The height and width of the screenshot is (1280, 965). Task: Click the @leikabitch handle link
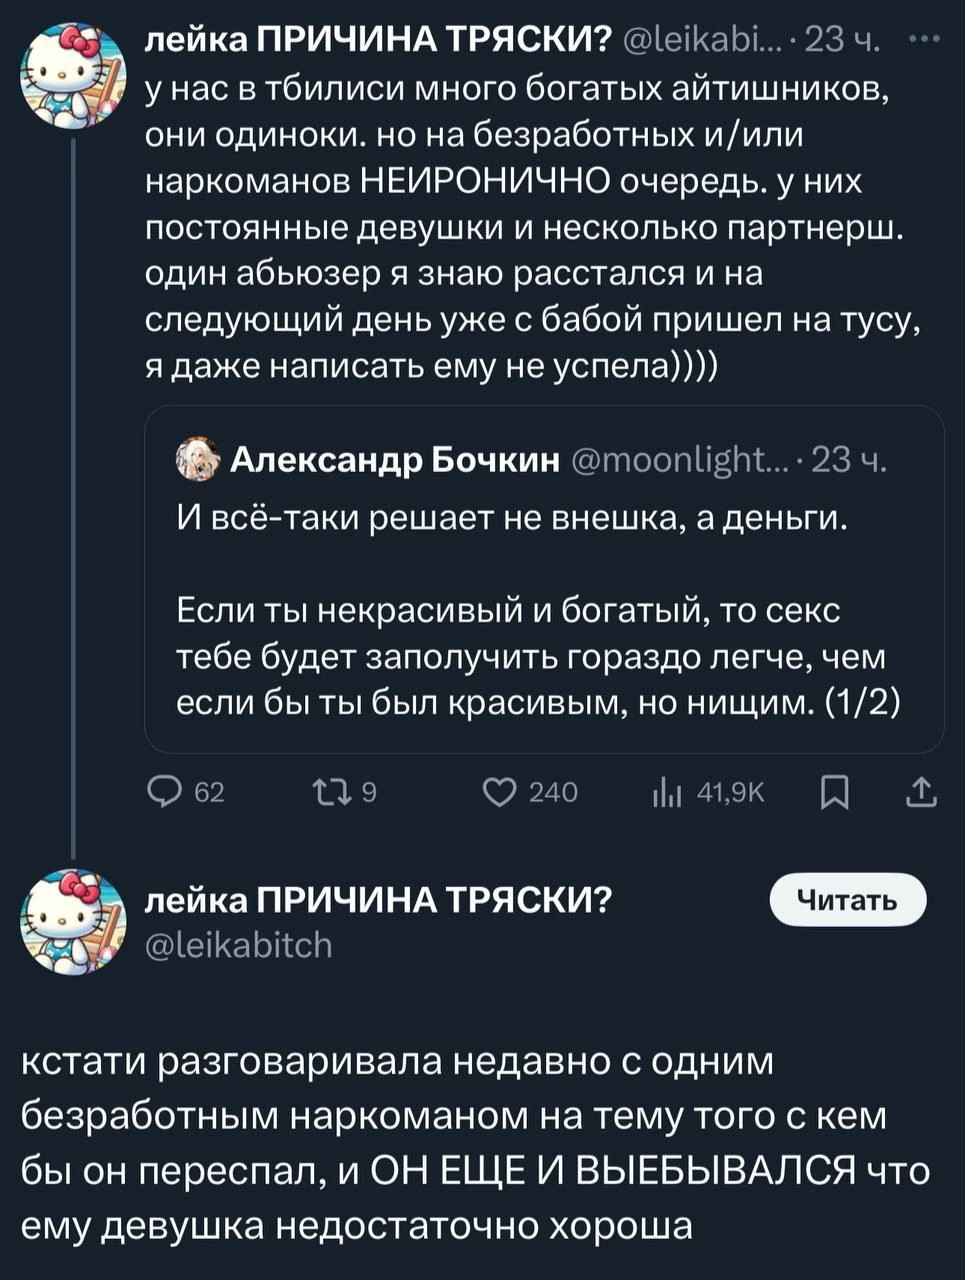[239, 944]
